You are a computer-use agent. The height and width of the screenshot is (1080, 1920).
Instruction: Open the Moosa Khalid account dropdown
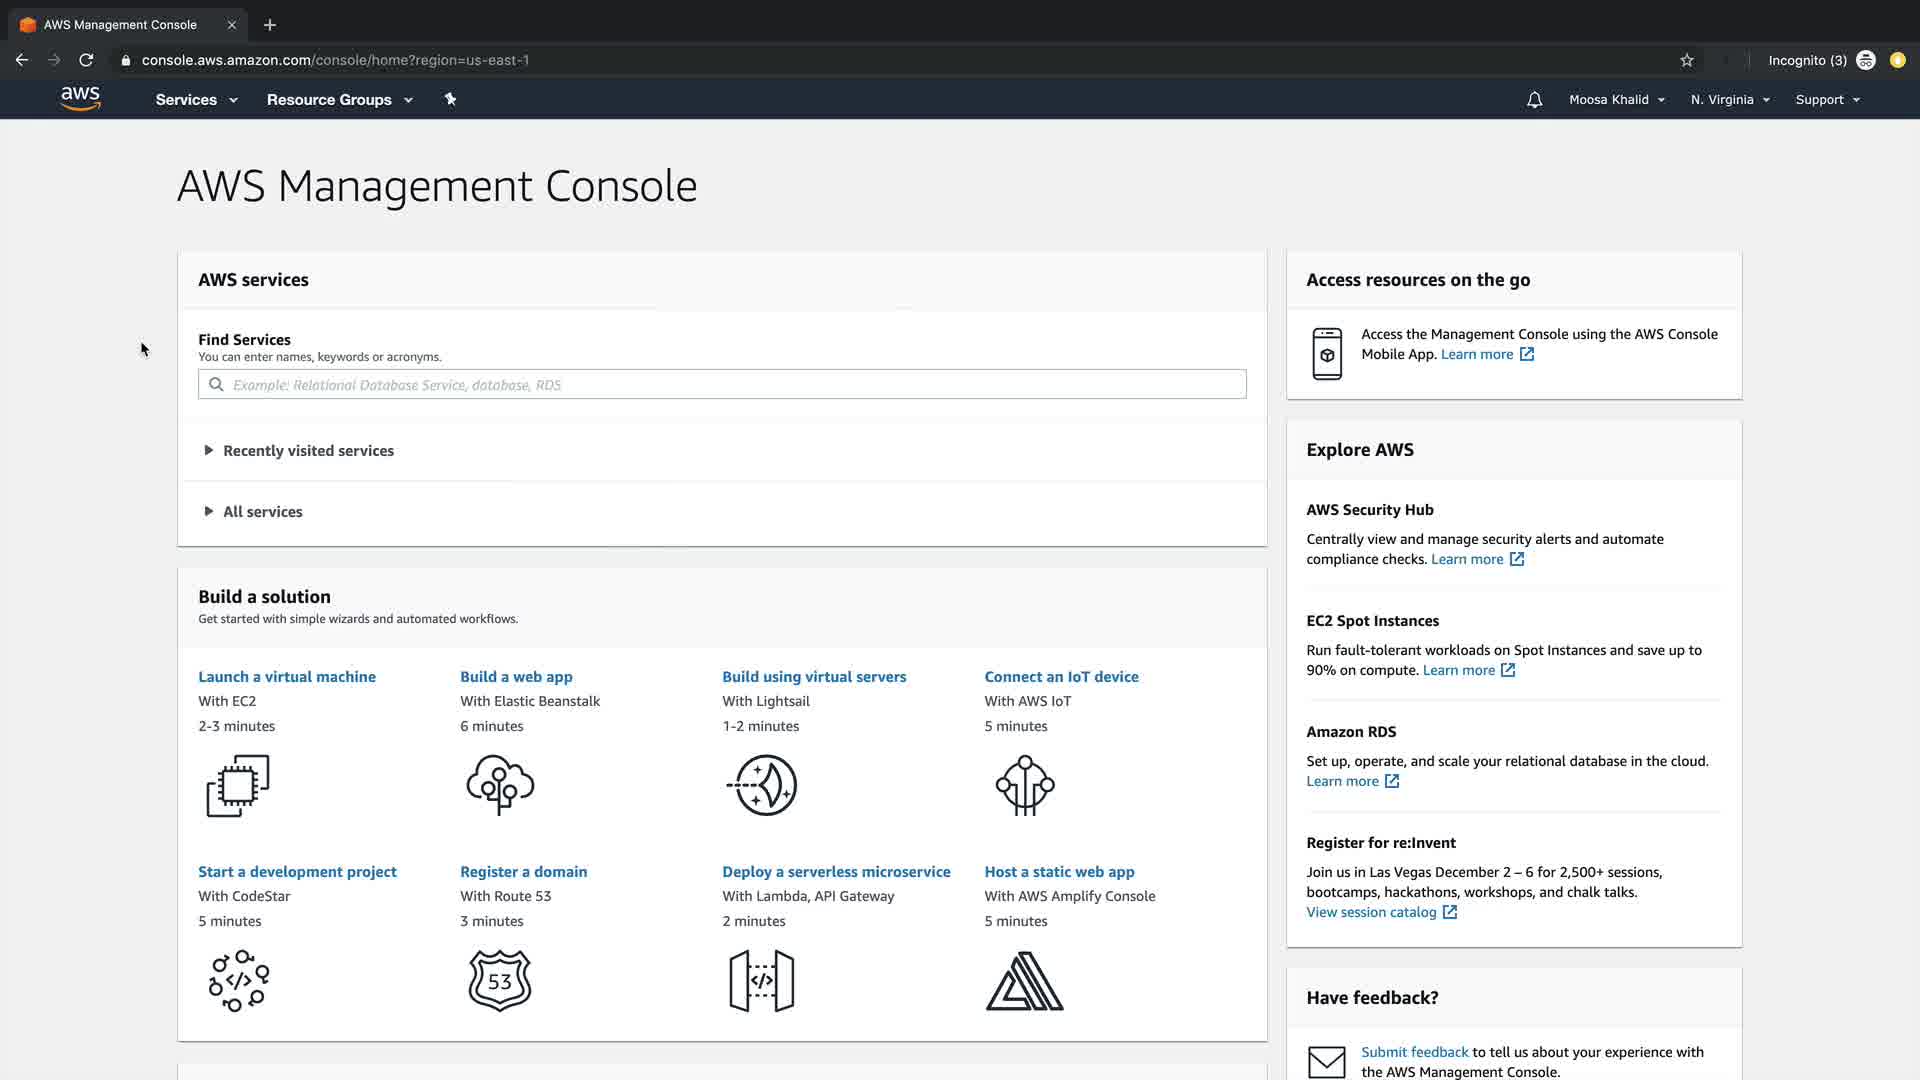pos(1616,100)
